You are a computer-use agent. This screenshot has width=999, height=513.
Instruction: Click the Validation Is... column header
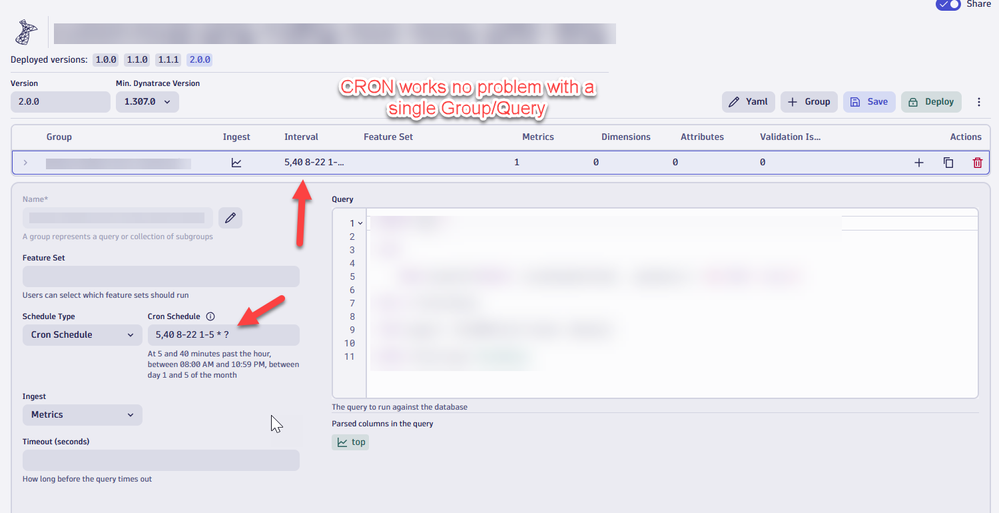point(790,137)
